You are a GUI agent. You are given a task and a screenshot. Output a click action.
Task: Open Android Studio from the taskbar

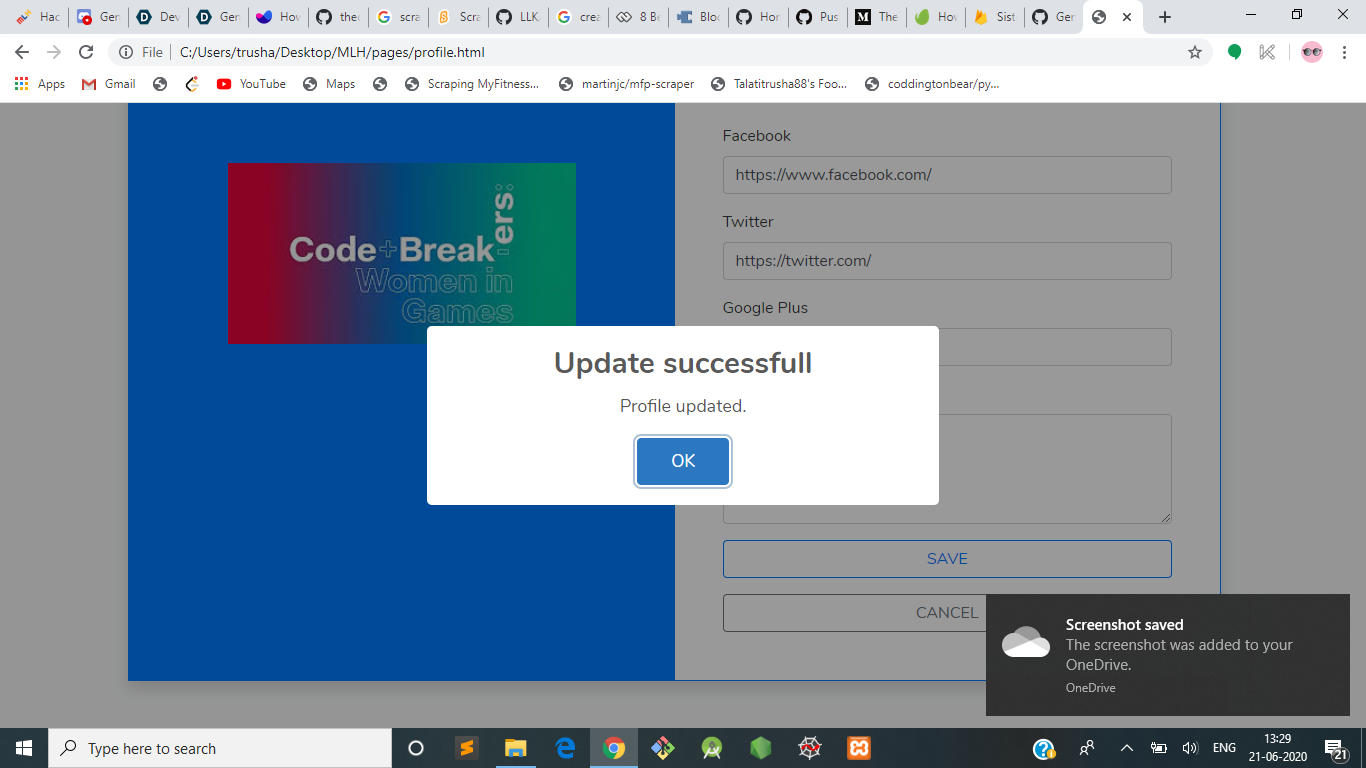point(712,748)
